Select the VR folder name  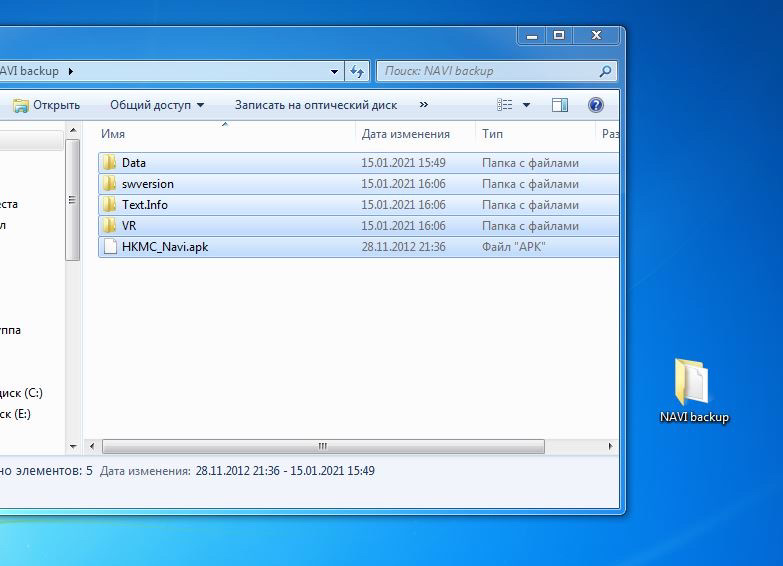point(129,226)
